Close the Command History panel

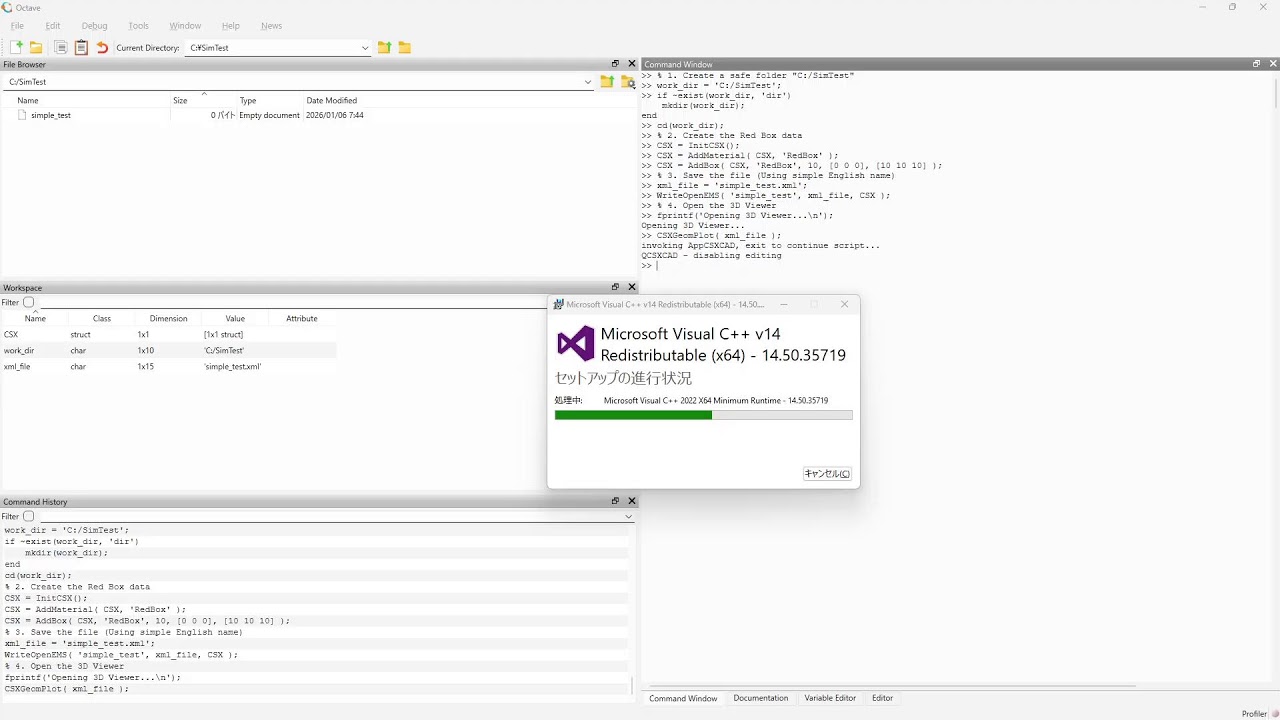(632, 501)
